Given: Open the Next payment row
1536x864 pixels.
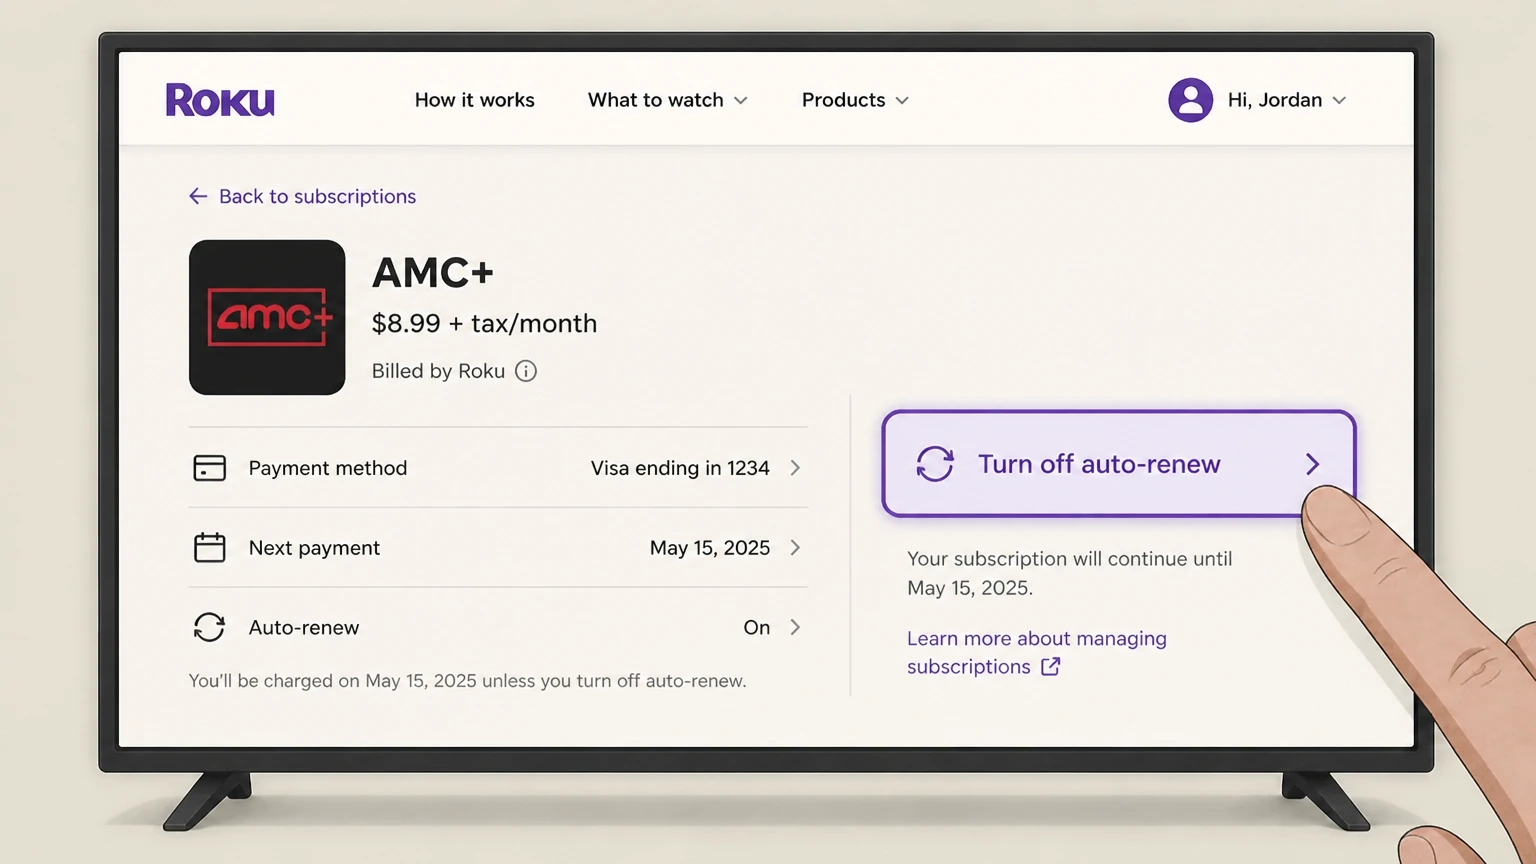Looking at the screenshot, I should [498, 547].
